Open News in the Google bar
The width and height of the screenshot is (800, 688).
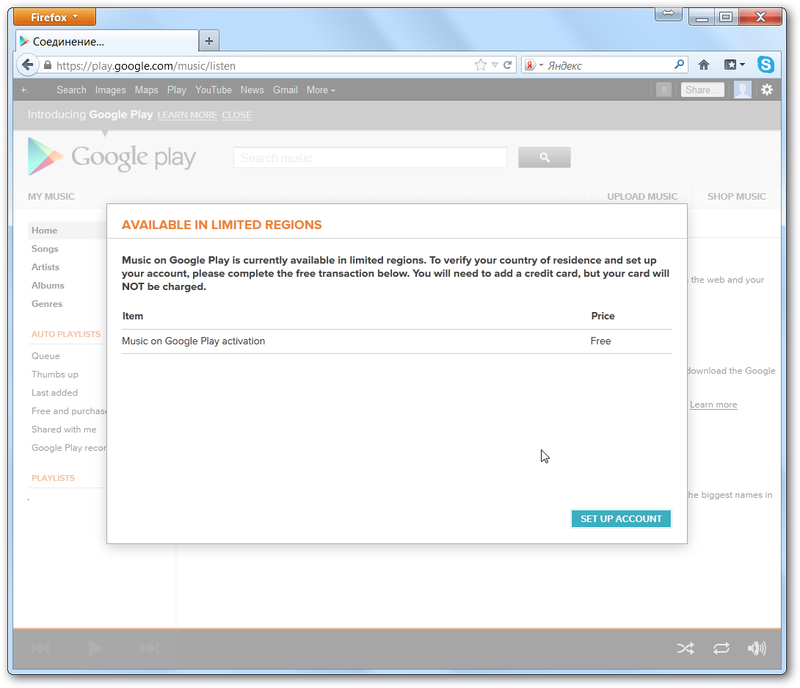coord(252,90)
